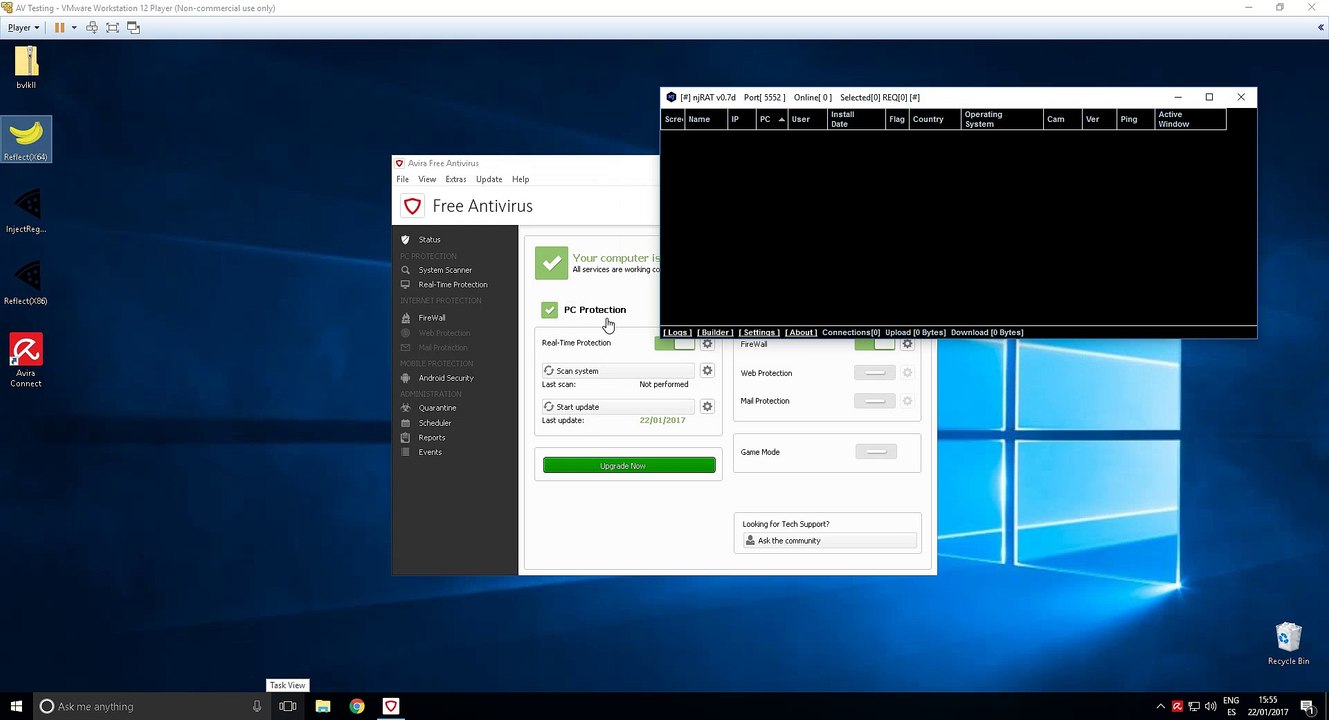This screenshot has width=1329, height=720.
Task: Select the Recycle Bin icon
Action: (1288, 643)
